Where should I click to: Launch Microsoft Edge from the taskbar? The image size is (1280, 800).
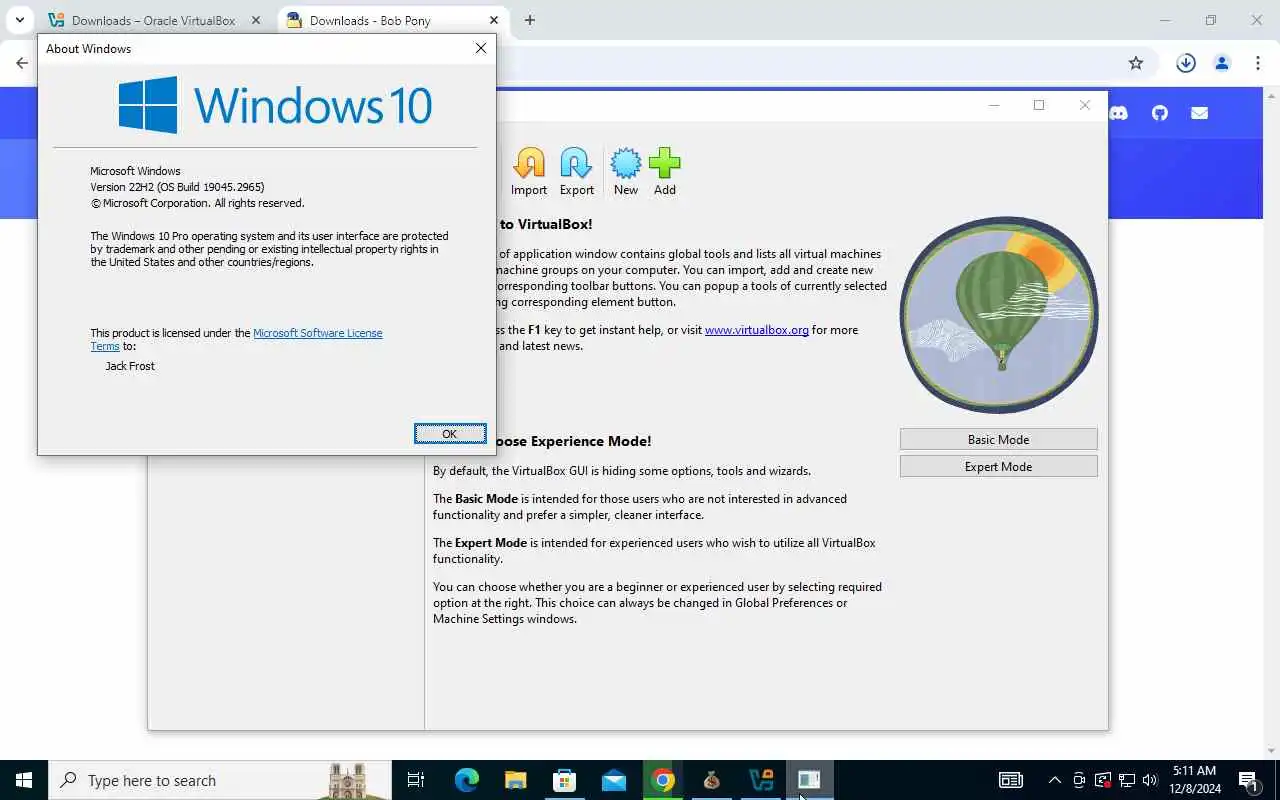(x=467, y=780)
